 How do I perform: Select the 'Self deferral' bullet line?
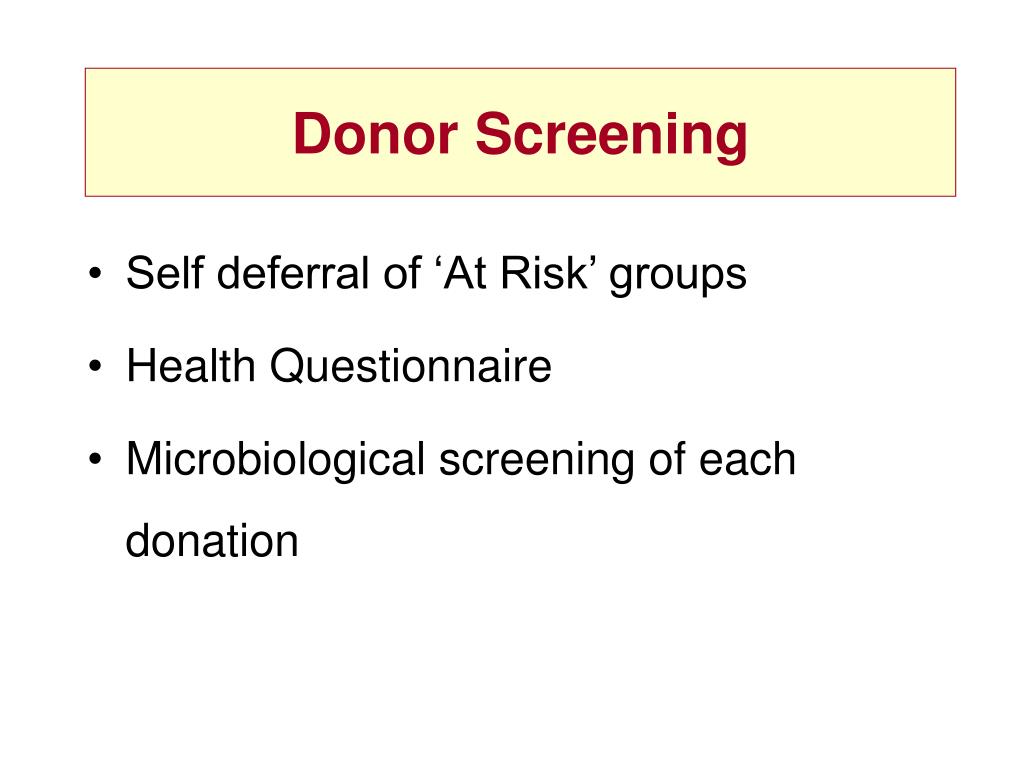[436, 274]
